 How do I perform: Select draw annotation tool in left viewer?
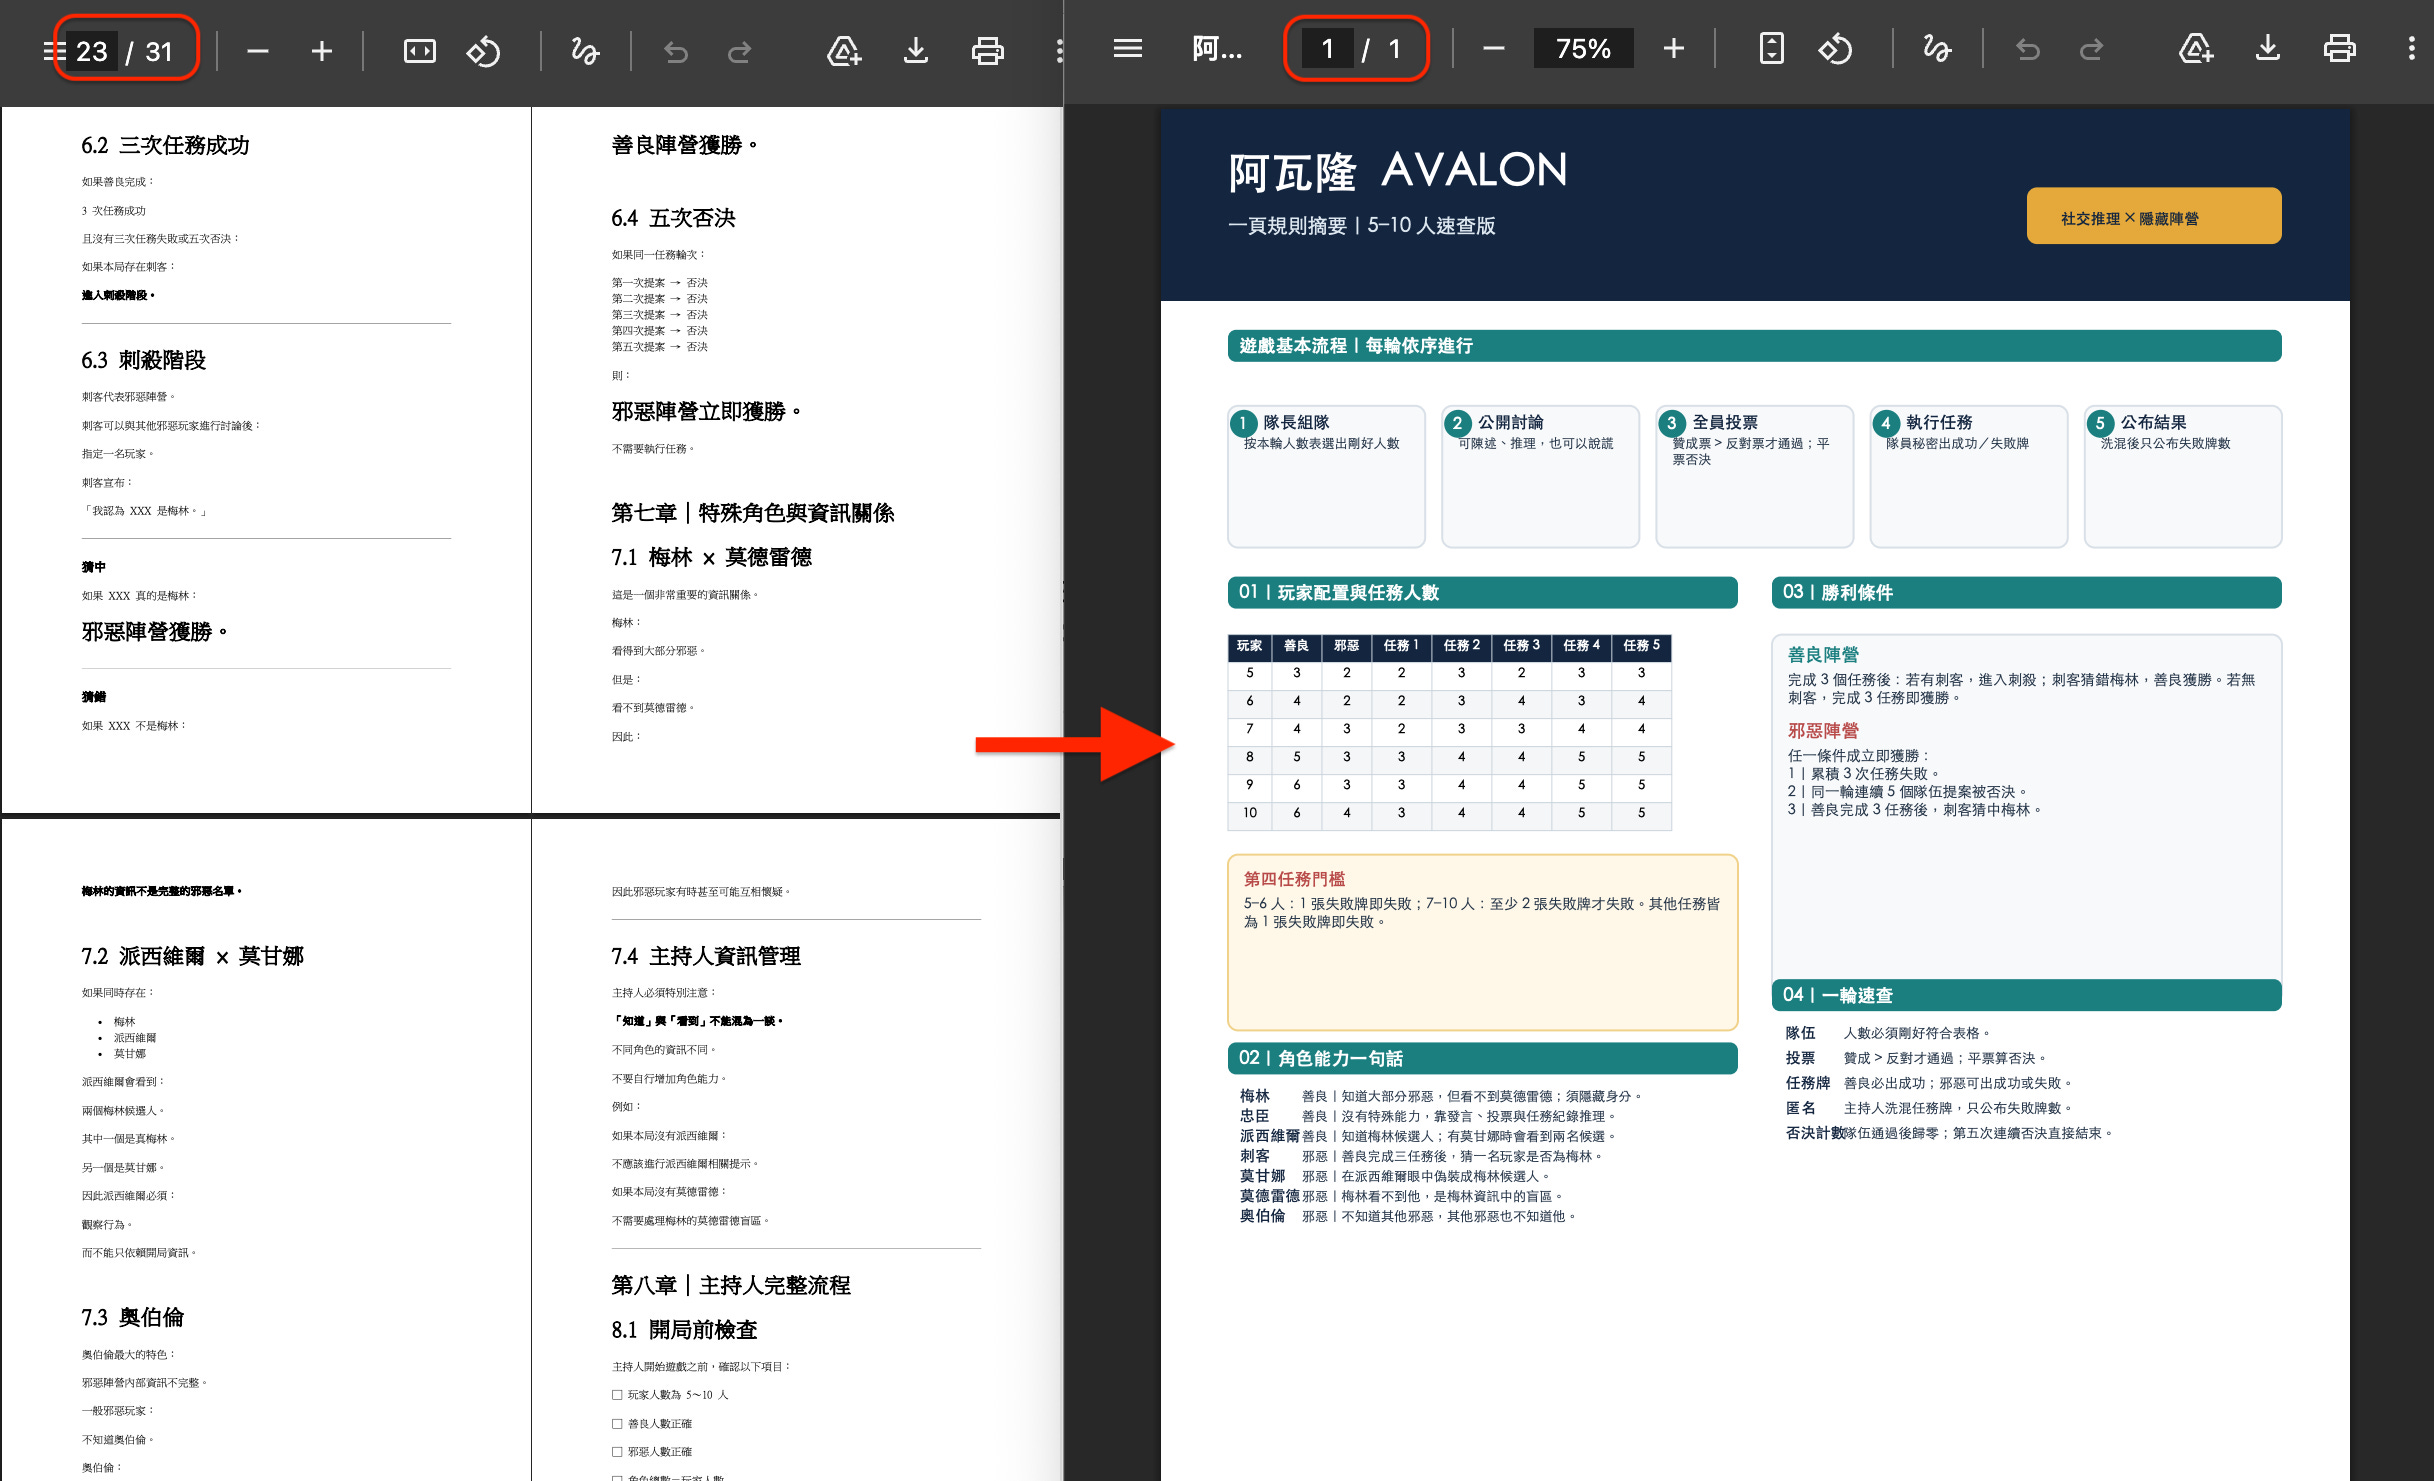point(585,51)
